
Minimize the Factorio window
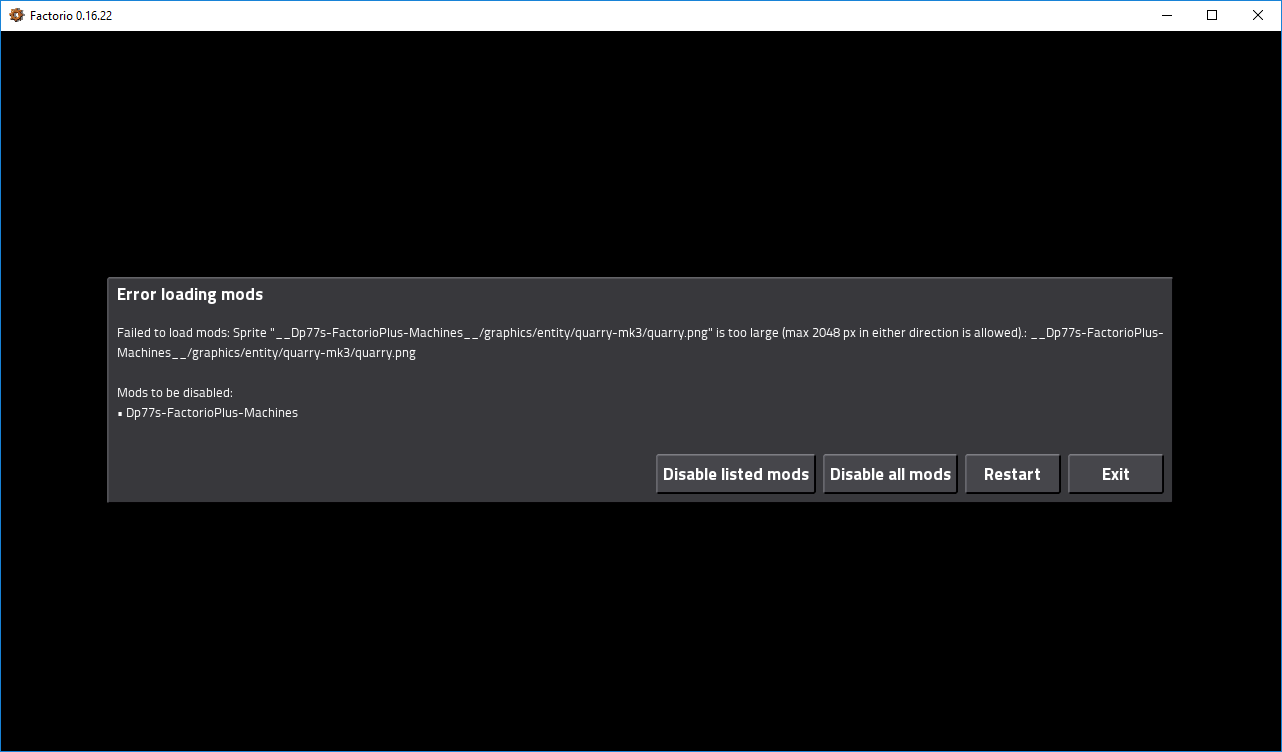[x=1166, y=15]
